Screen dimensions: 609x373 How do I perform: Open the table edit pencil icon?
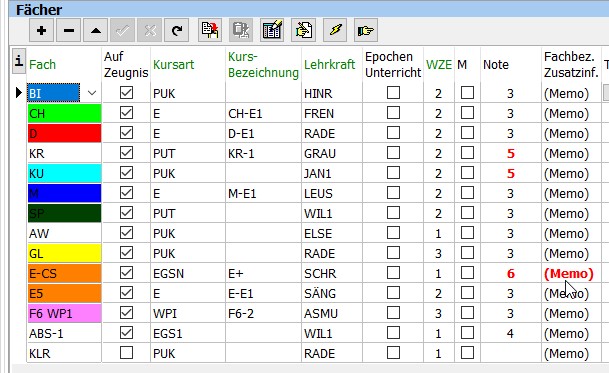(x=272, y=30)
